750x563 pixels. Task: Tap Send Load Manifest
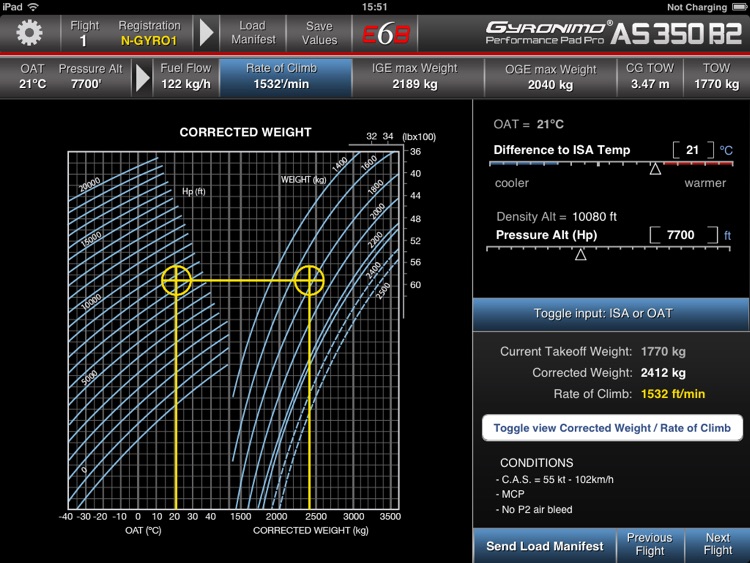point(544,546)
